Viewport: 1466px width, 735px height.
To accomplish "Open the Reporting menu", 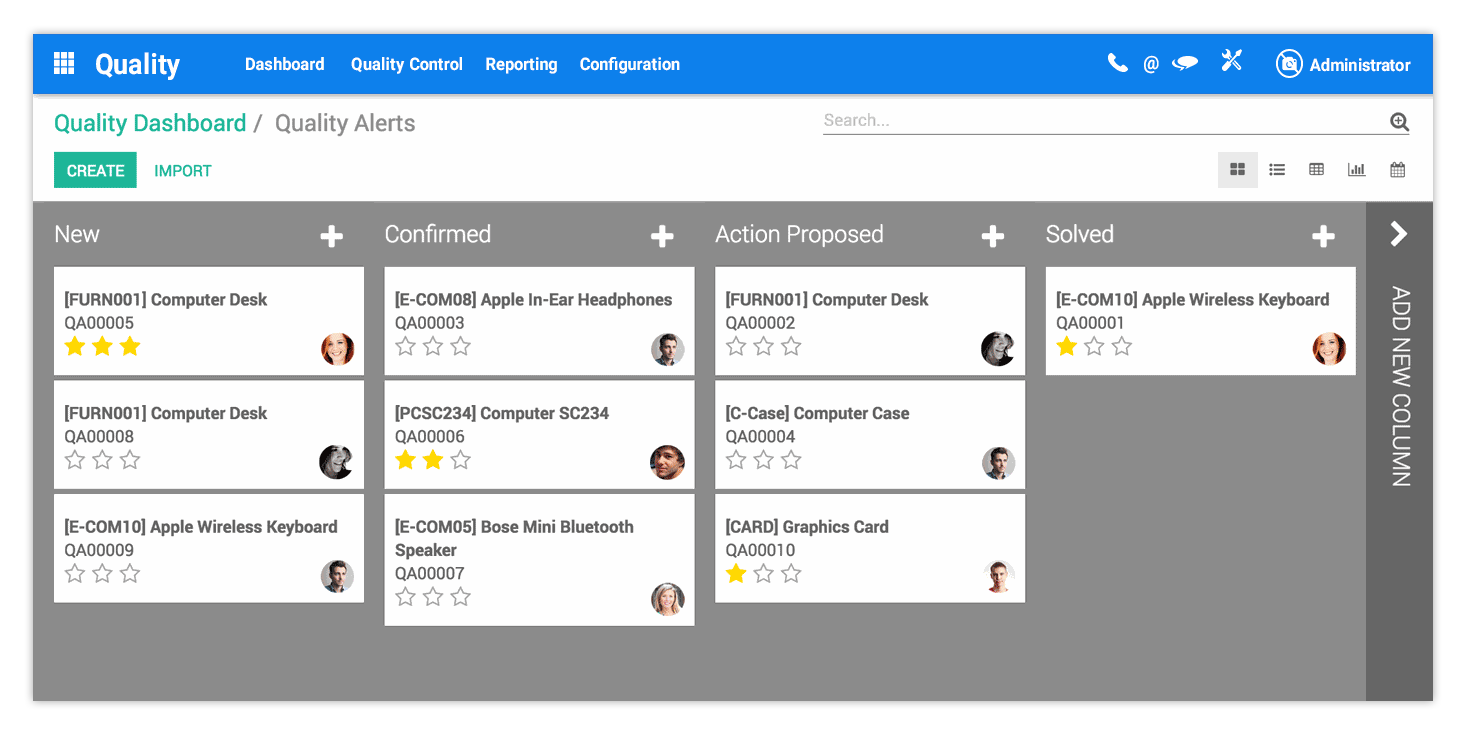I will (x=521, y=64).
